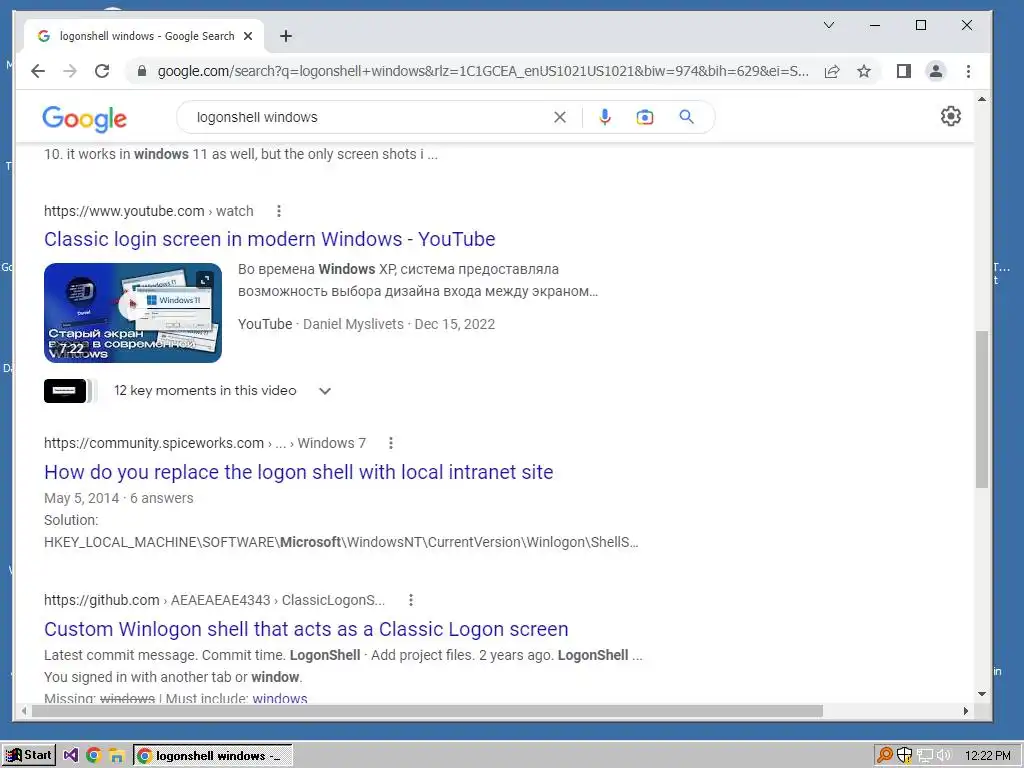Open Classic login screen in modern Windows link
1024x768 pixels.
(270, 239)
